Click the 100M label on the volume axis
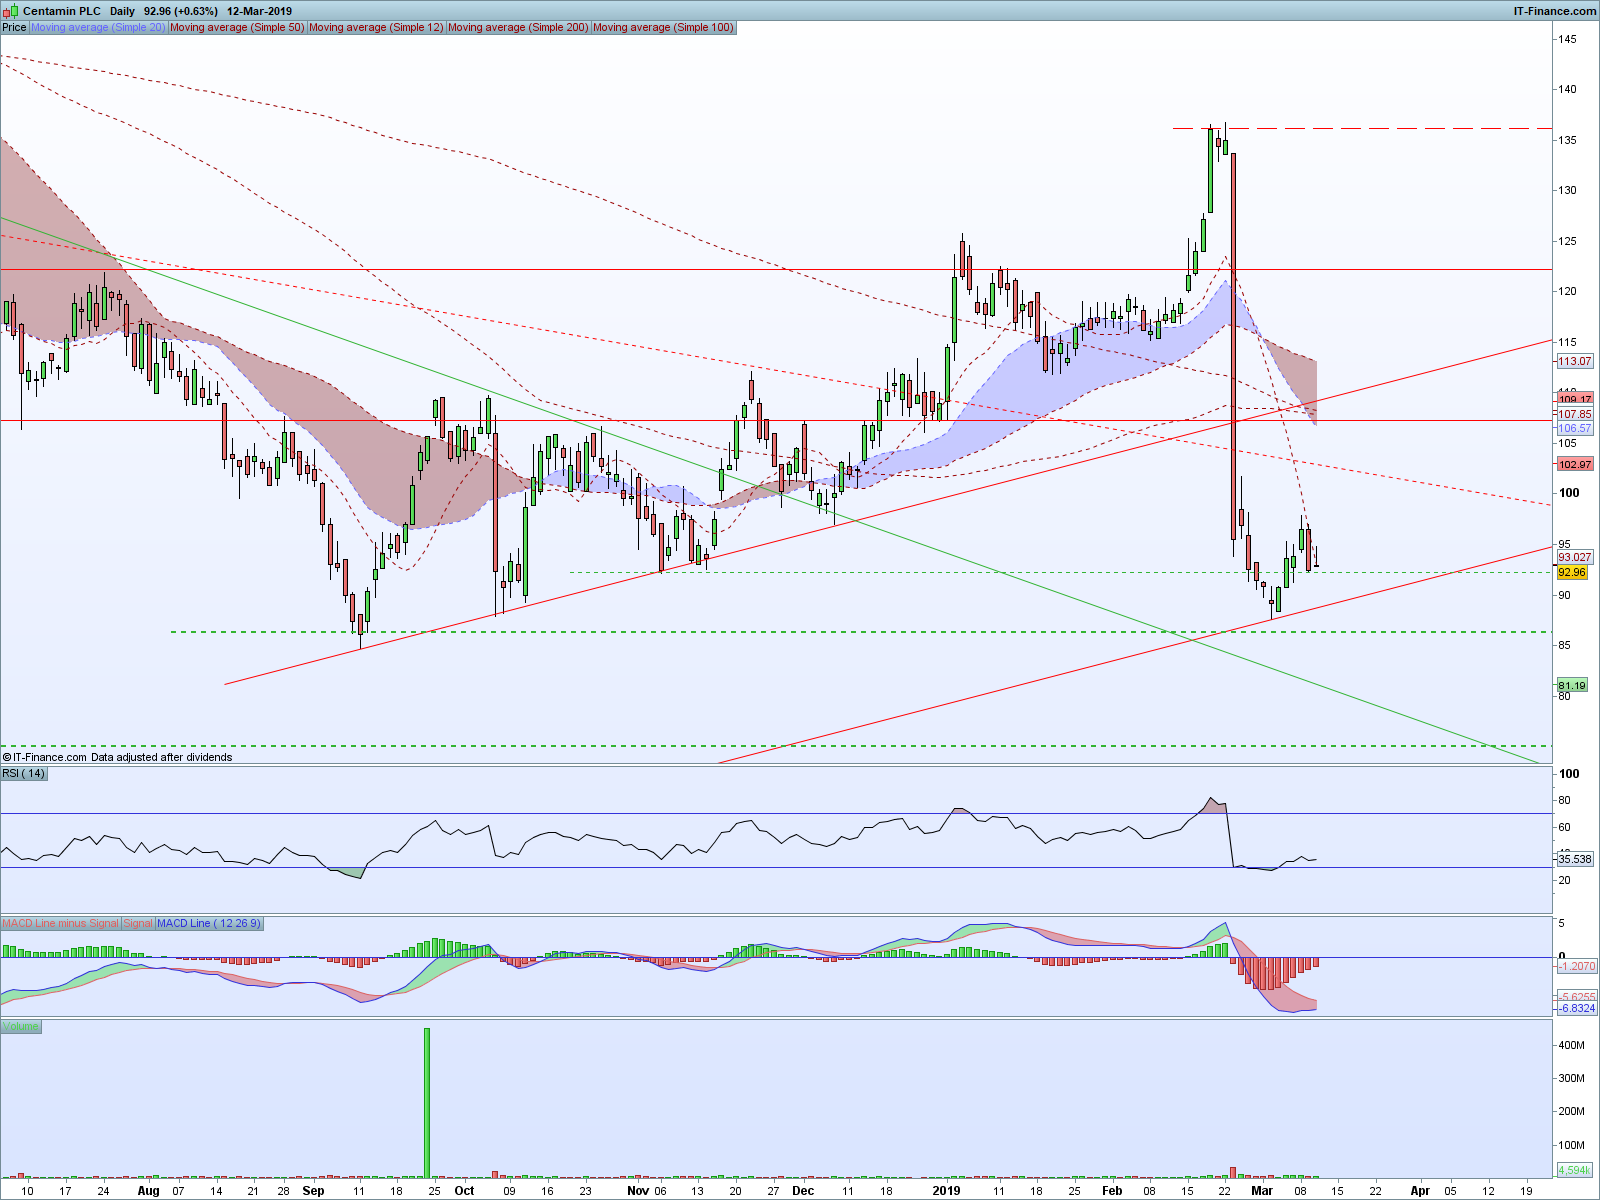Screen dimensions: 1600x1200 point(1573,1145)
